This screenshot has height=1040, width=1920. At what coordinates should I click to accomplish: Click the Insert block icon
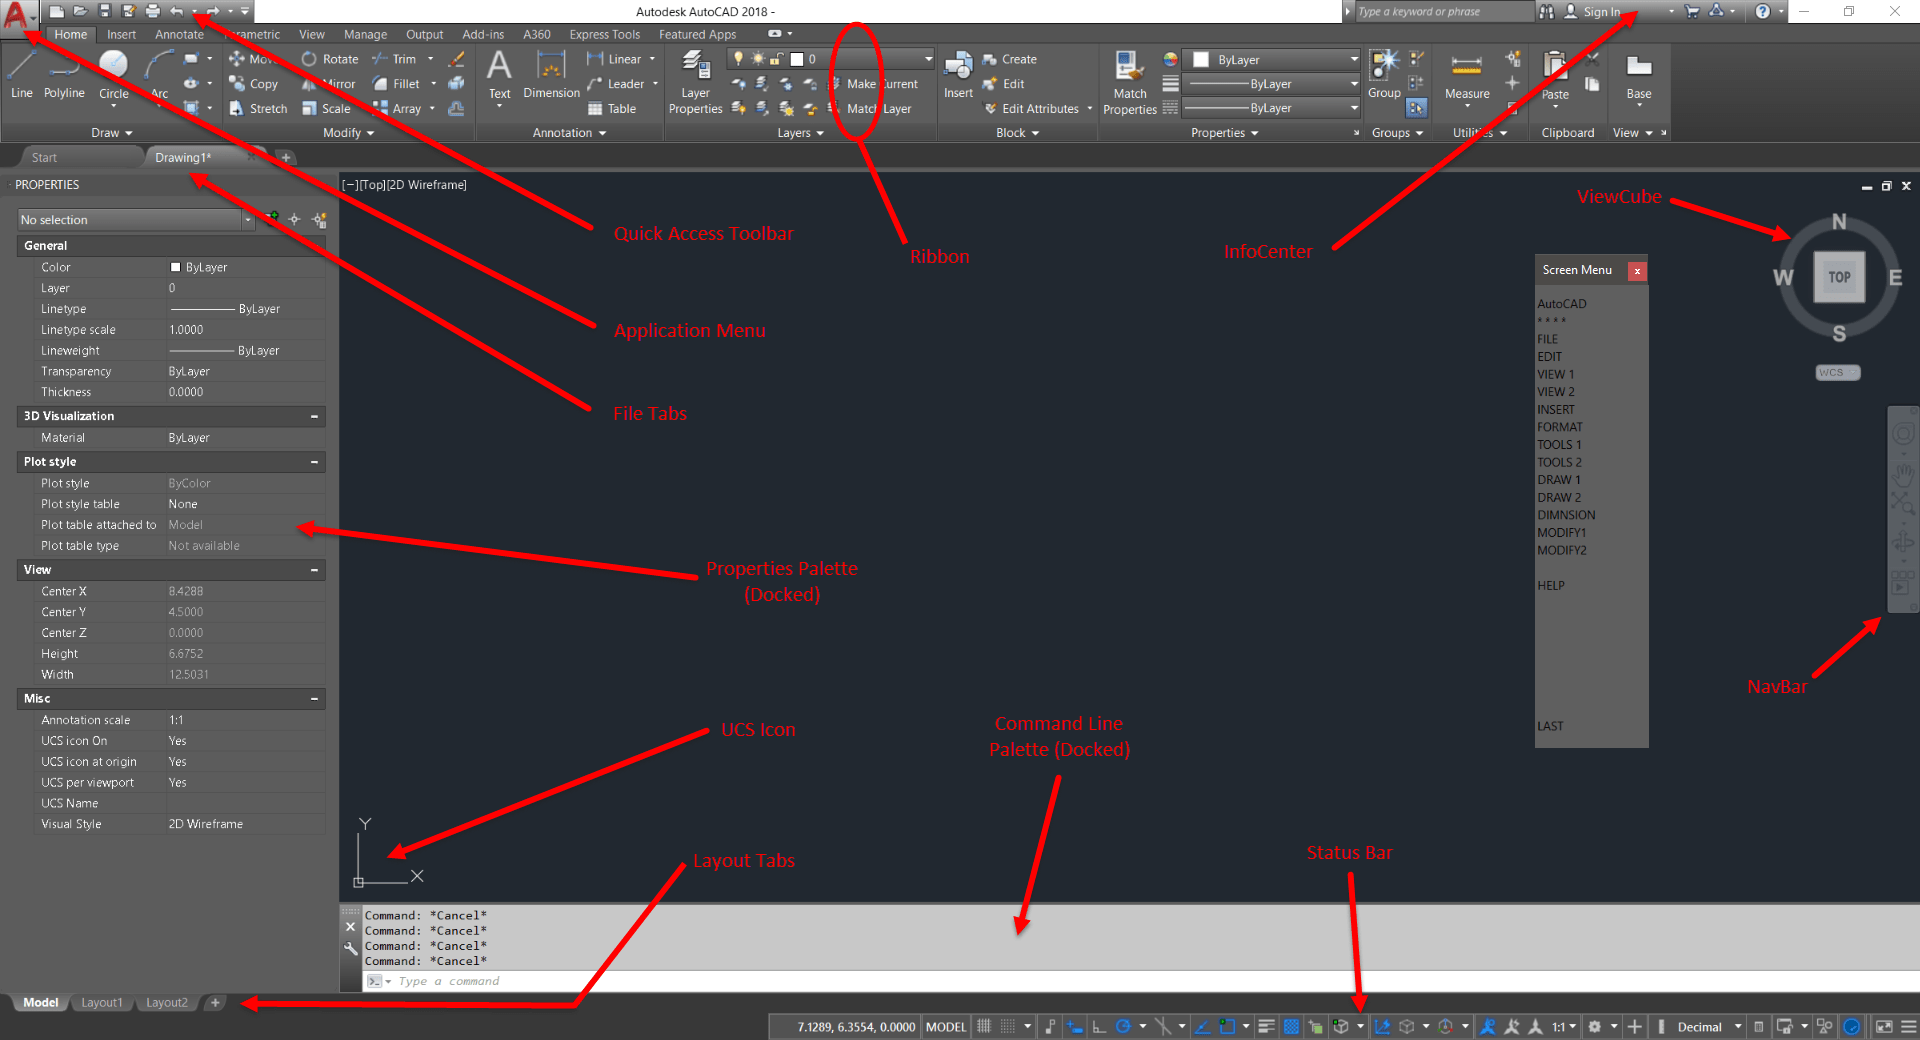tap(958, 75)
